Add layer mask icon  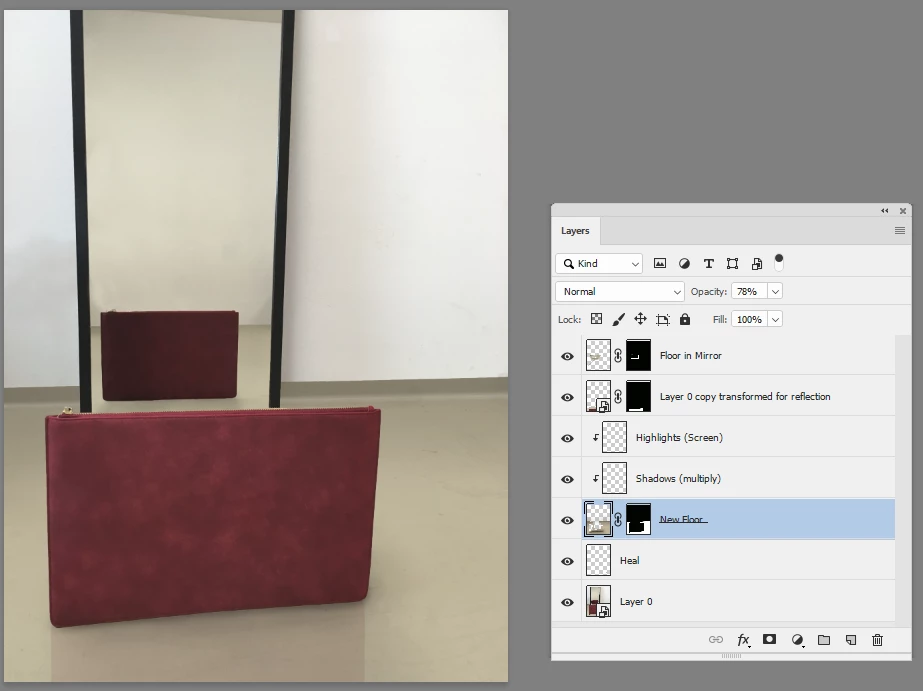click(769, 639)
